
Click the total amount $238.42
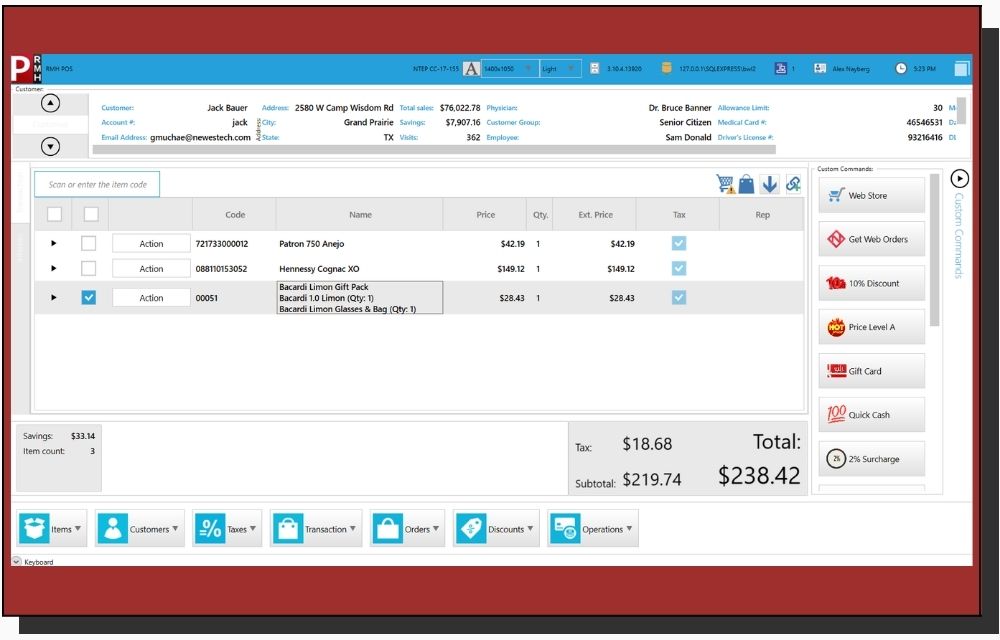point(759,476)
